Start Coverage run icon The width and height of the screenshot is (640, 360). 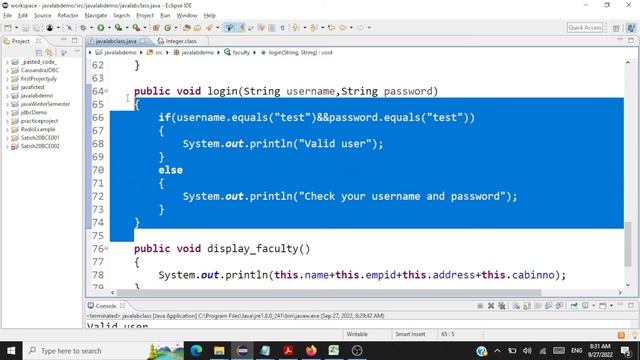[x=118, y=28]
